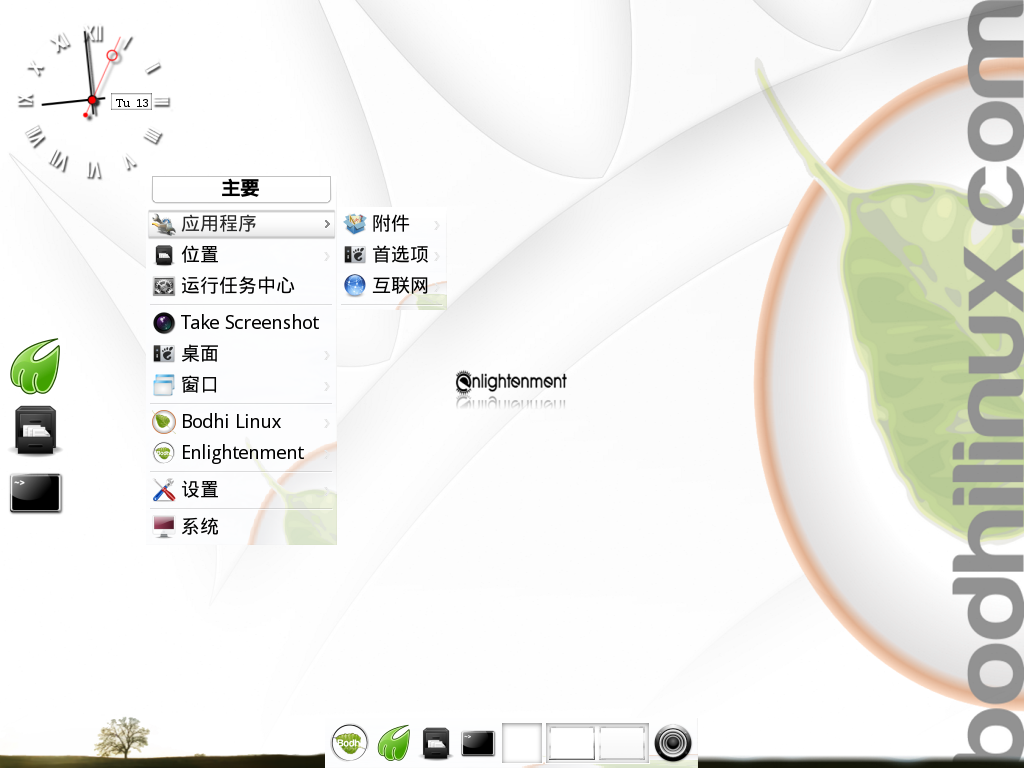Viewport: 1024px width, 768px height.
Task: Open the 应用程序 menu entry
Action: pyautogui.click(x=242, y=224)
